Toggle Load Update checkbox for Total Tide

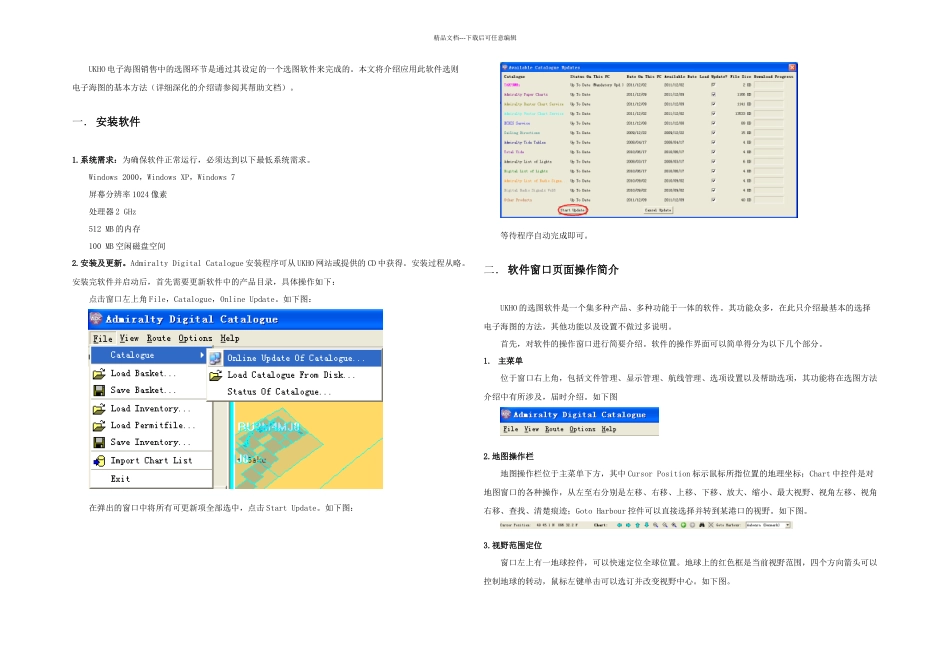[x=713, y=151]
